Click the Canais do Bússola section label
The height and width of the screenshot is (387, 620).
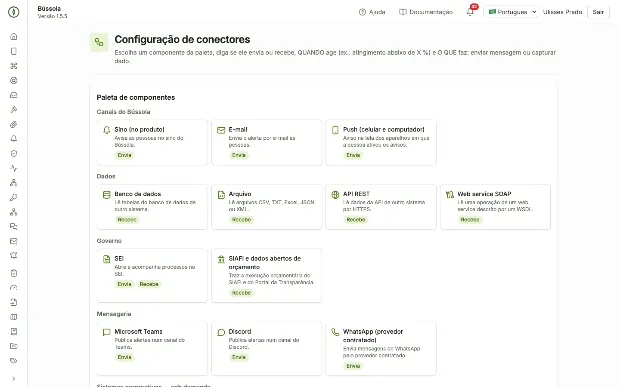click(123, 112)
